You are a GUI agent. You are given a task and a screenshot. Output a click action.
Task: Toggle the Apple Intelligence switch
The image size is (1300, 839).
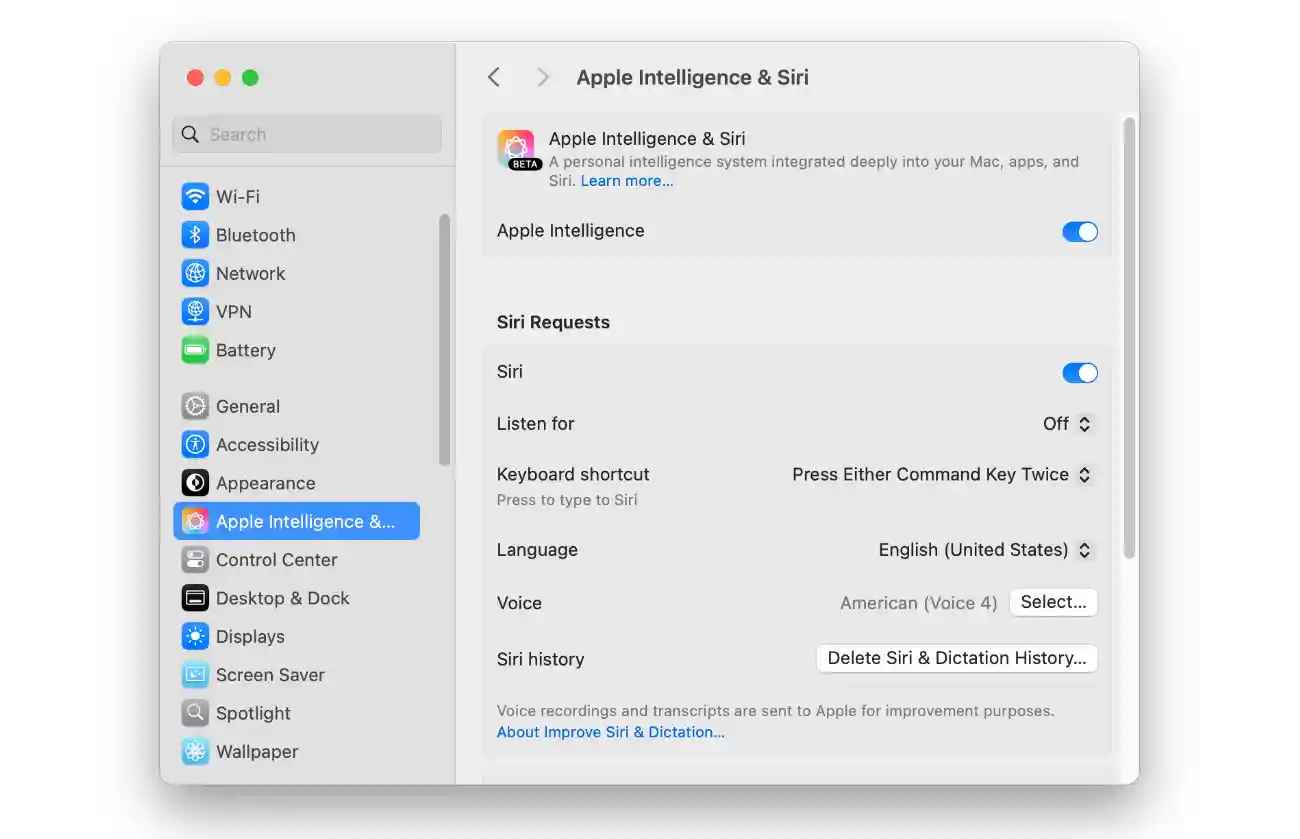[x=1079, y=231]
